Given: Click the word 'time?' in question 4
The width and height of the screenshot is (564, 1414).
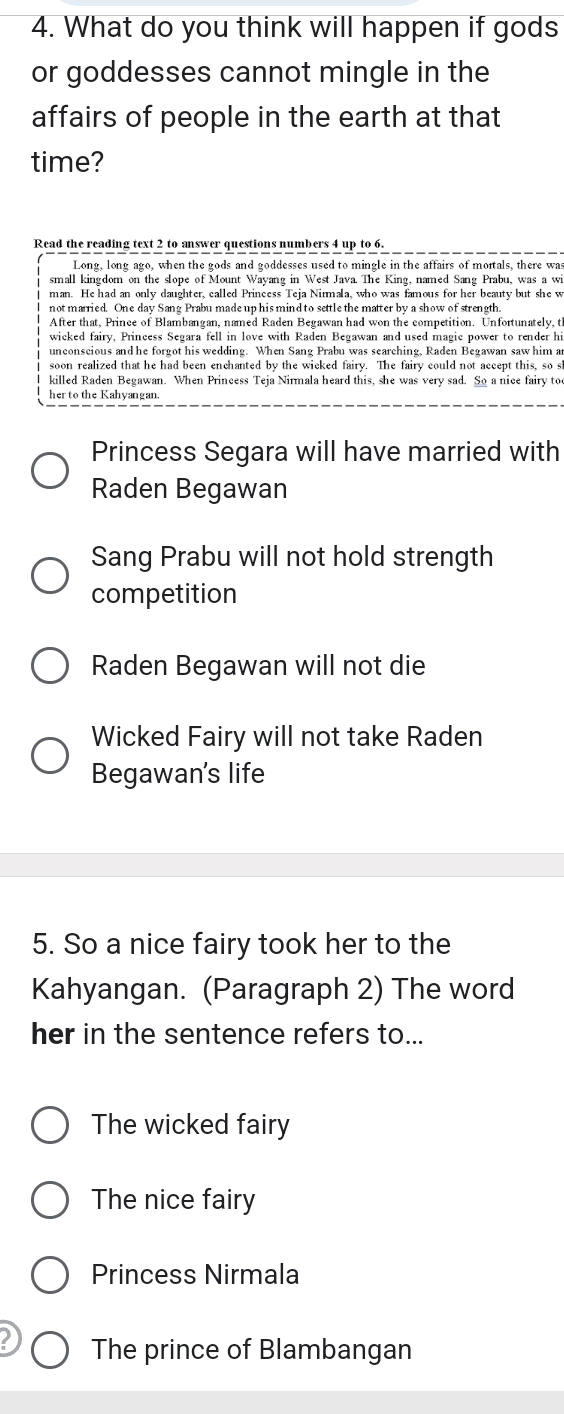Looking at the screenshot, I should click(68, 162).
